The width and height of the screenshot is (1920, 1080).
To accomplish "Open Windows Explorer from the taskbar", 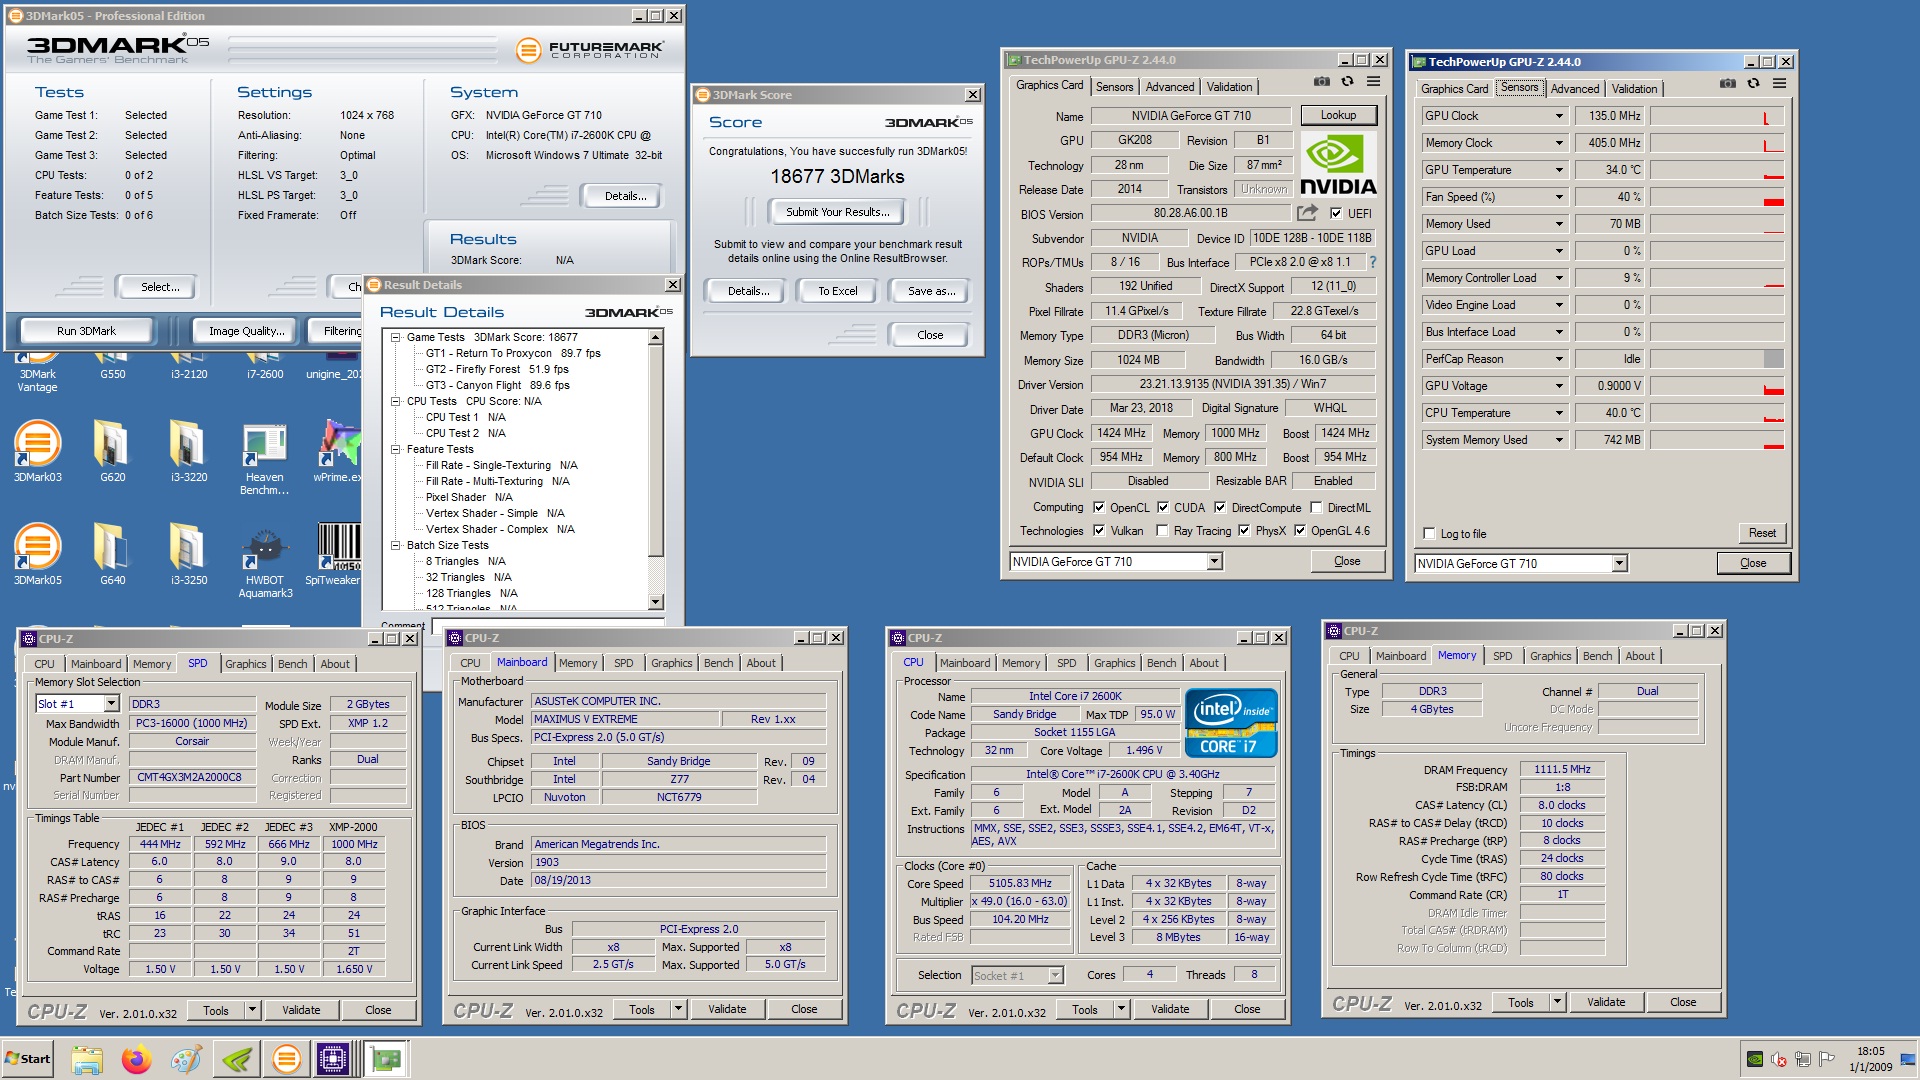I will [87, 1059].
